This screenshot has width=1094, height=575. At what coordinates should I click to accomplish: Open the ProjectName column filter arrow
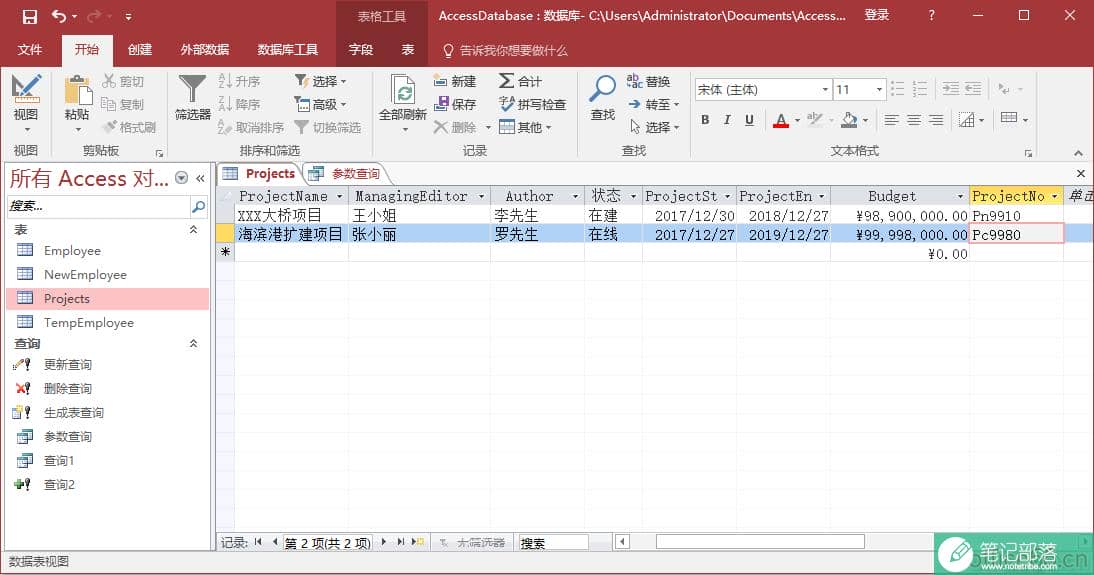[x=340, y=197]
